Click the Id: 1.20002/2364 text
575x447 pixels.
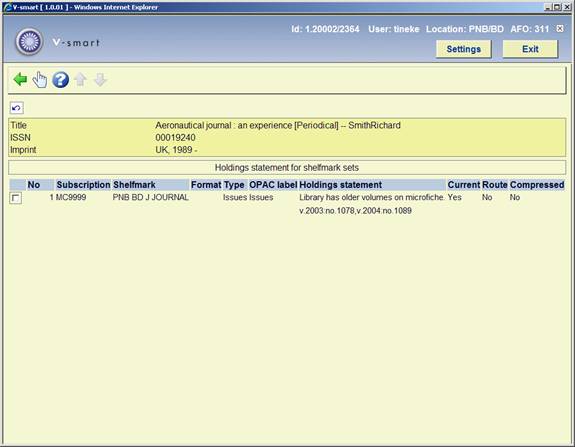pos(325,29)
